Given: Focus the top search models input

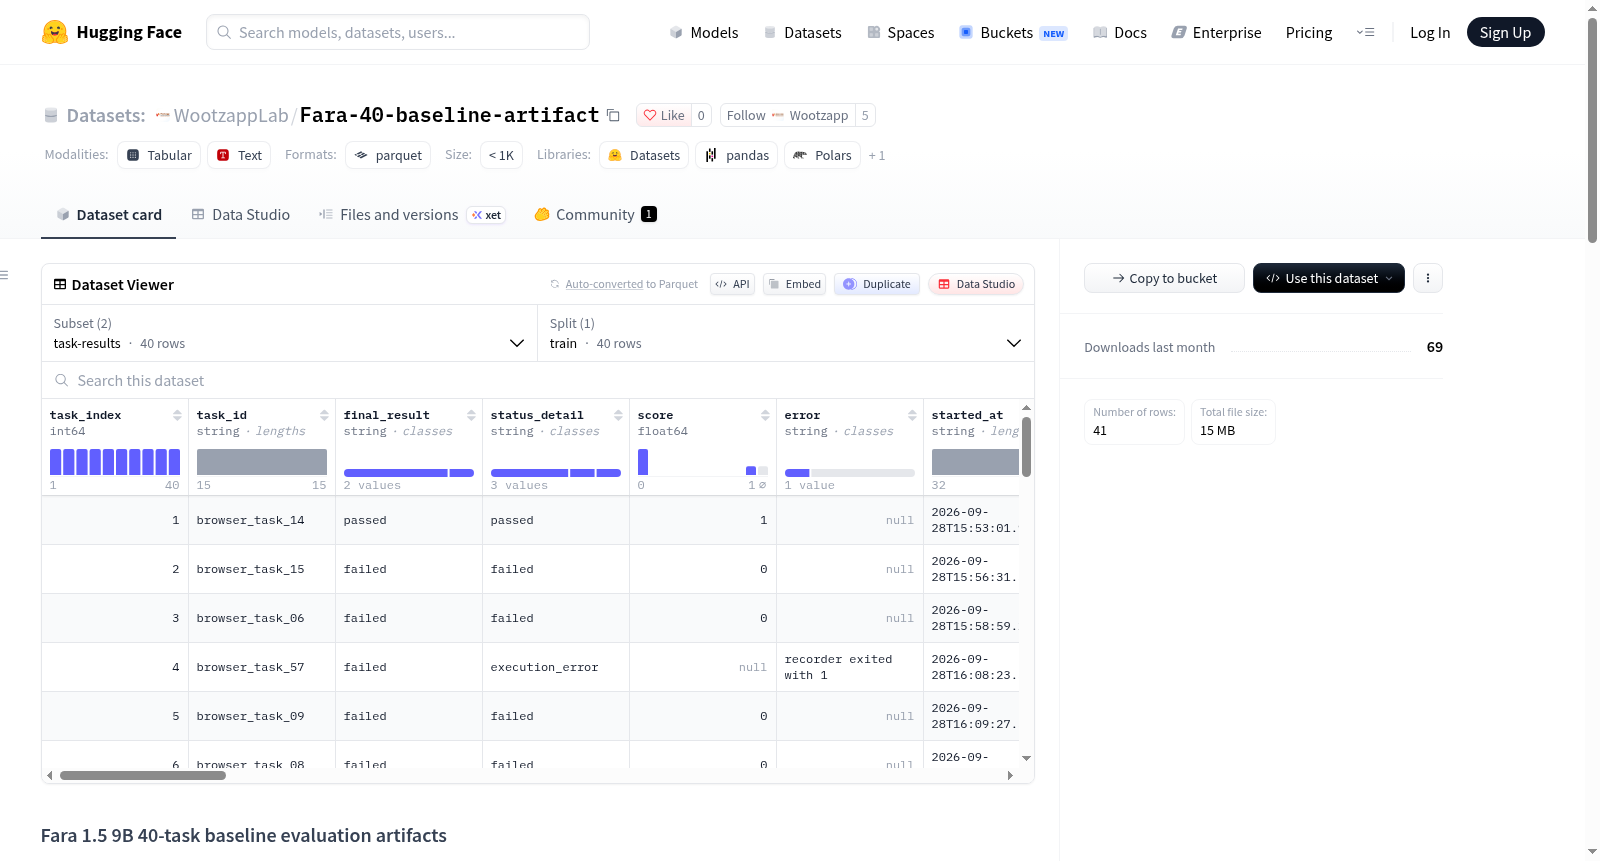Looking at the screenshot, I should 398,32.
